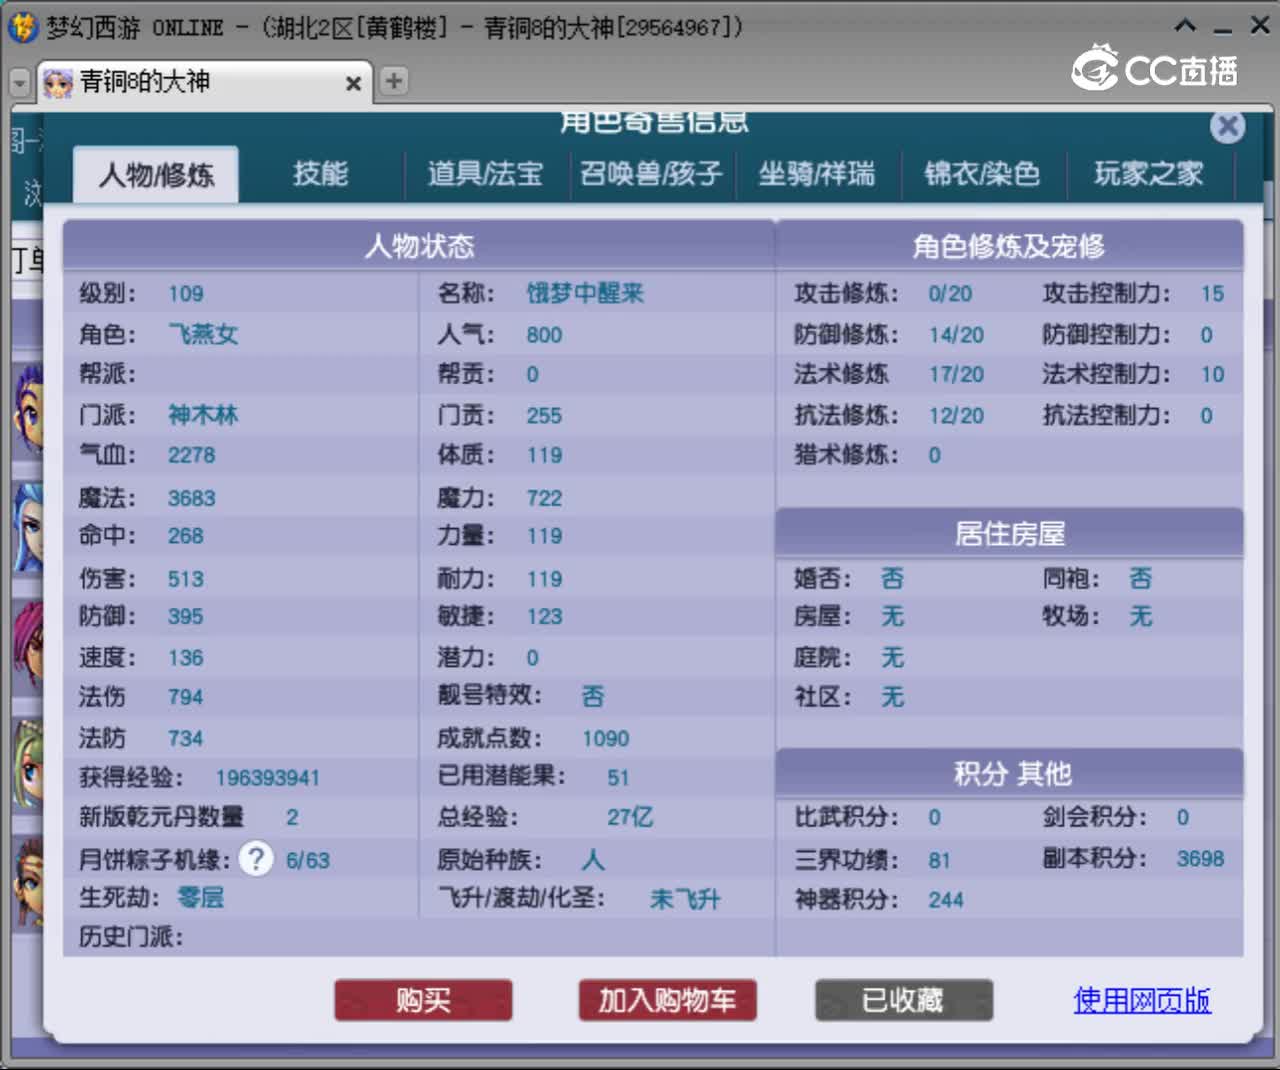
Task: Select the green-haired character portrait on the left
Action: 28,763
